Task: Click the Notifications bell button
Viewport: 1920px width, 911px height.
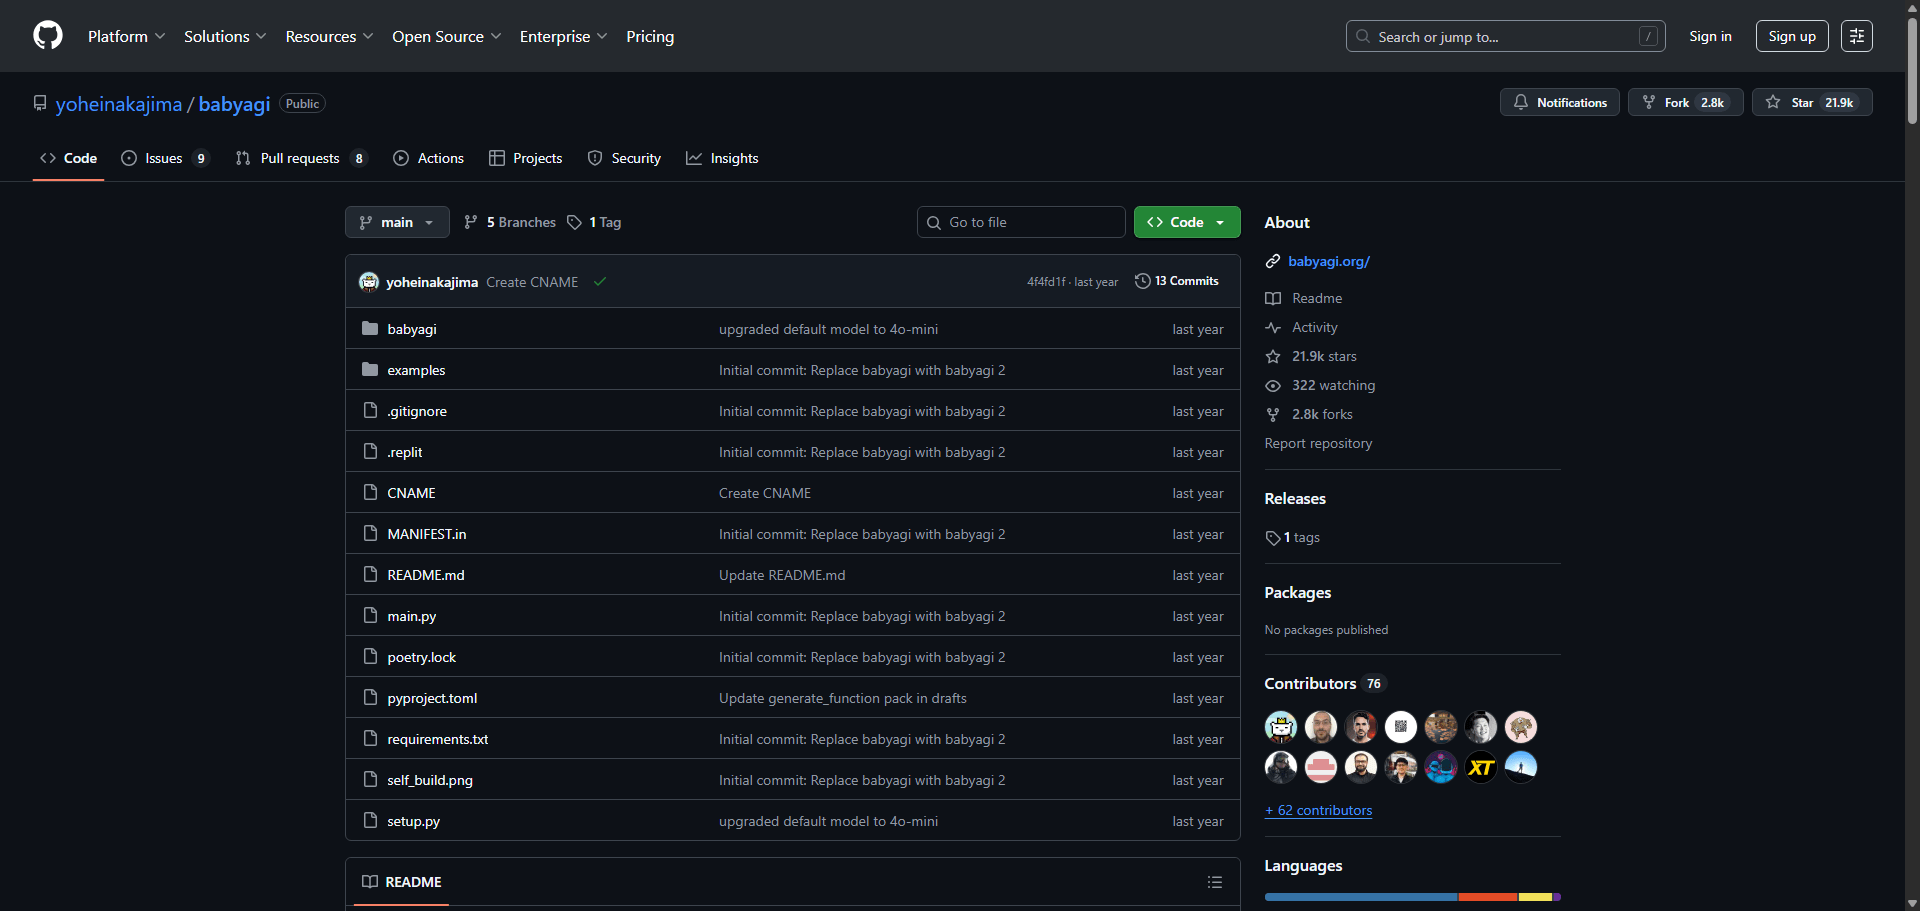Action: click(x=1559, y=102)
